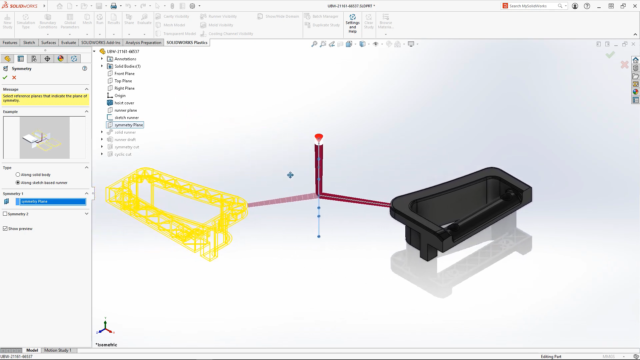Enable the Symmetry 2 checkbox
640x360 pixels.
coord(5,213)
